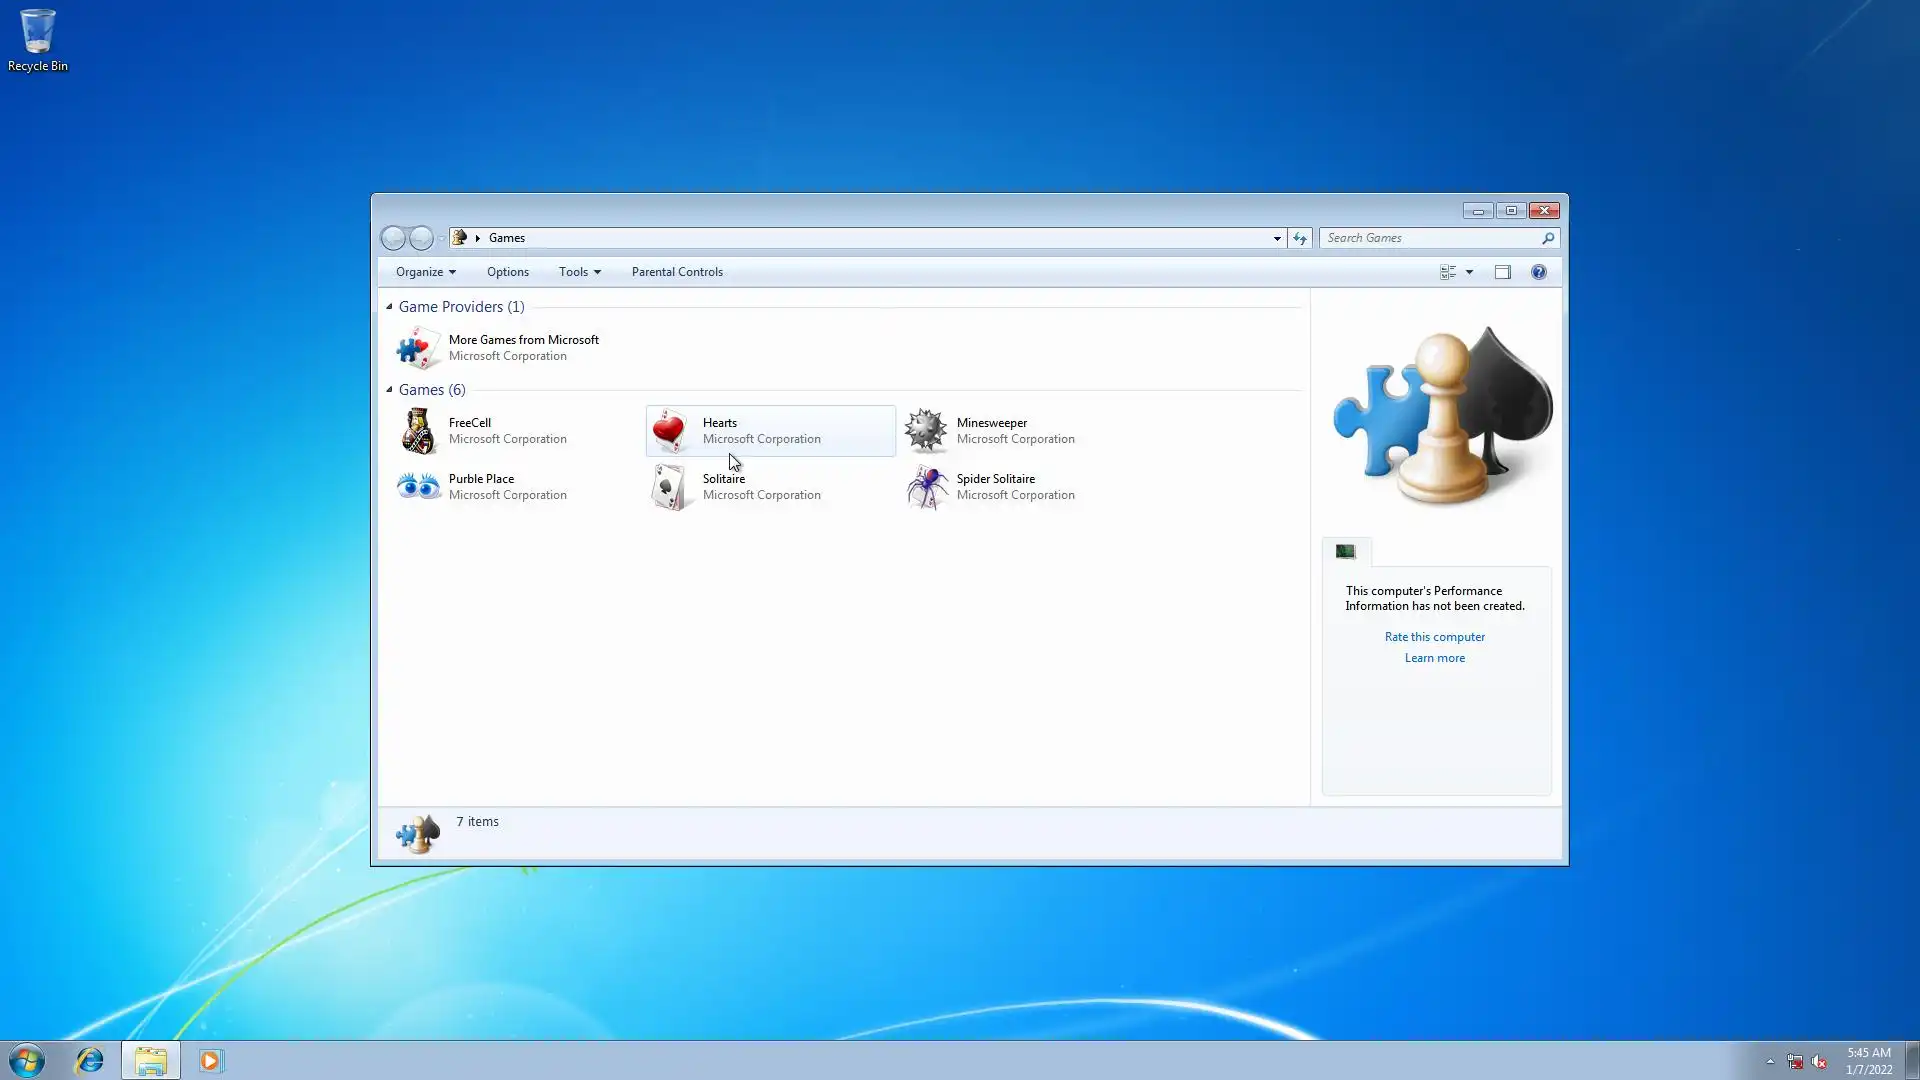Viewport: 1920px width, 1080px height.
Task: Click Options in the toolbar
Action: point(508,272)
